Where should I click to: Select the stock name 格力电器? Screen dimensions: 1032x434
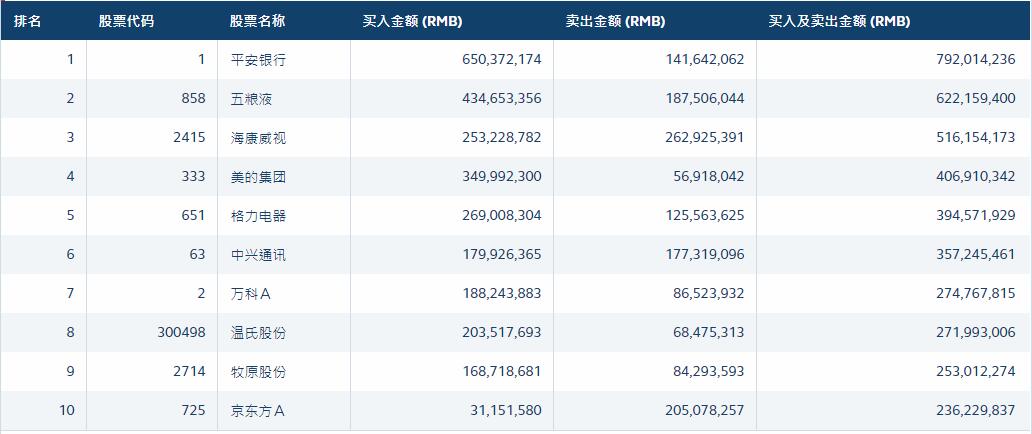(259, 215)
